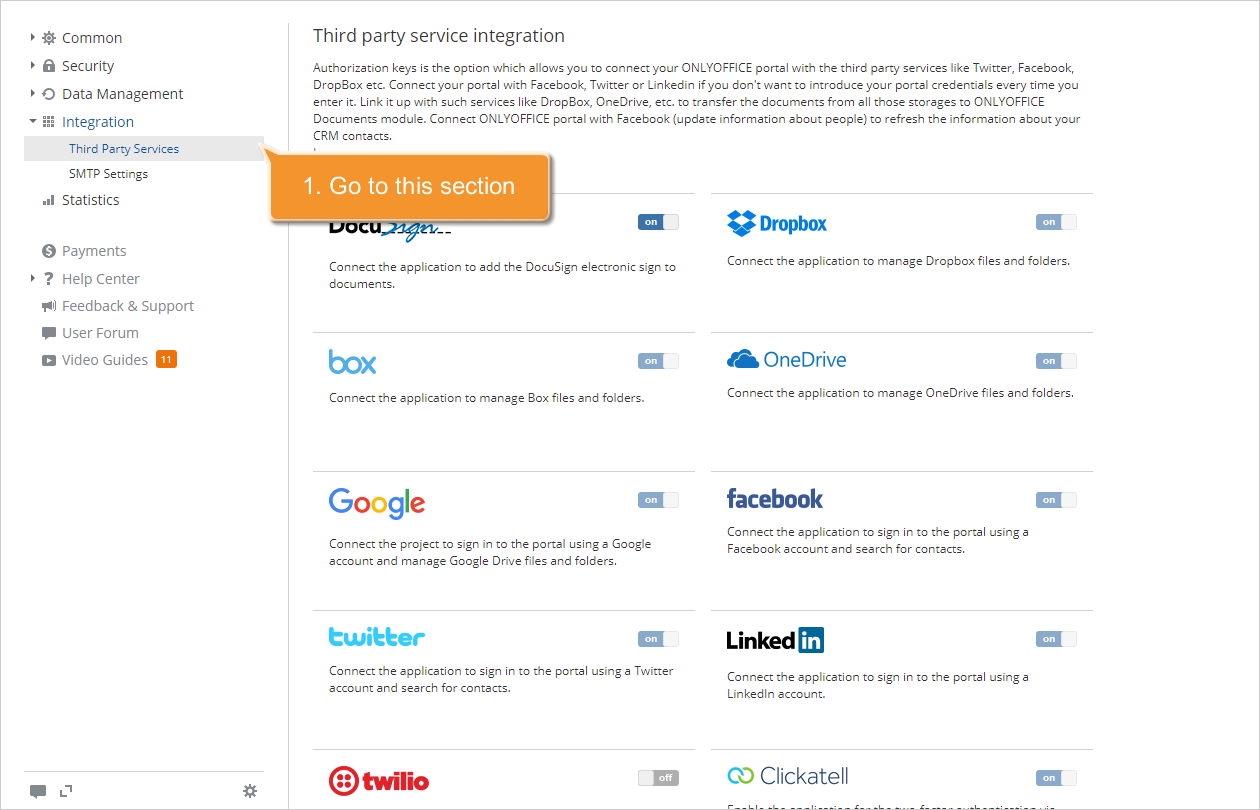
Task: Open Statistics in the sidebar
Action: coord(90,200)
